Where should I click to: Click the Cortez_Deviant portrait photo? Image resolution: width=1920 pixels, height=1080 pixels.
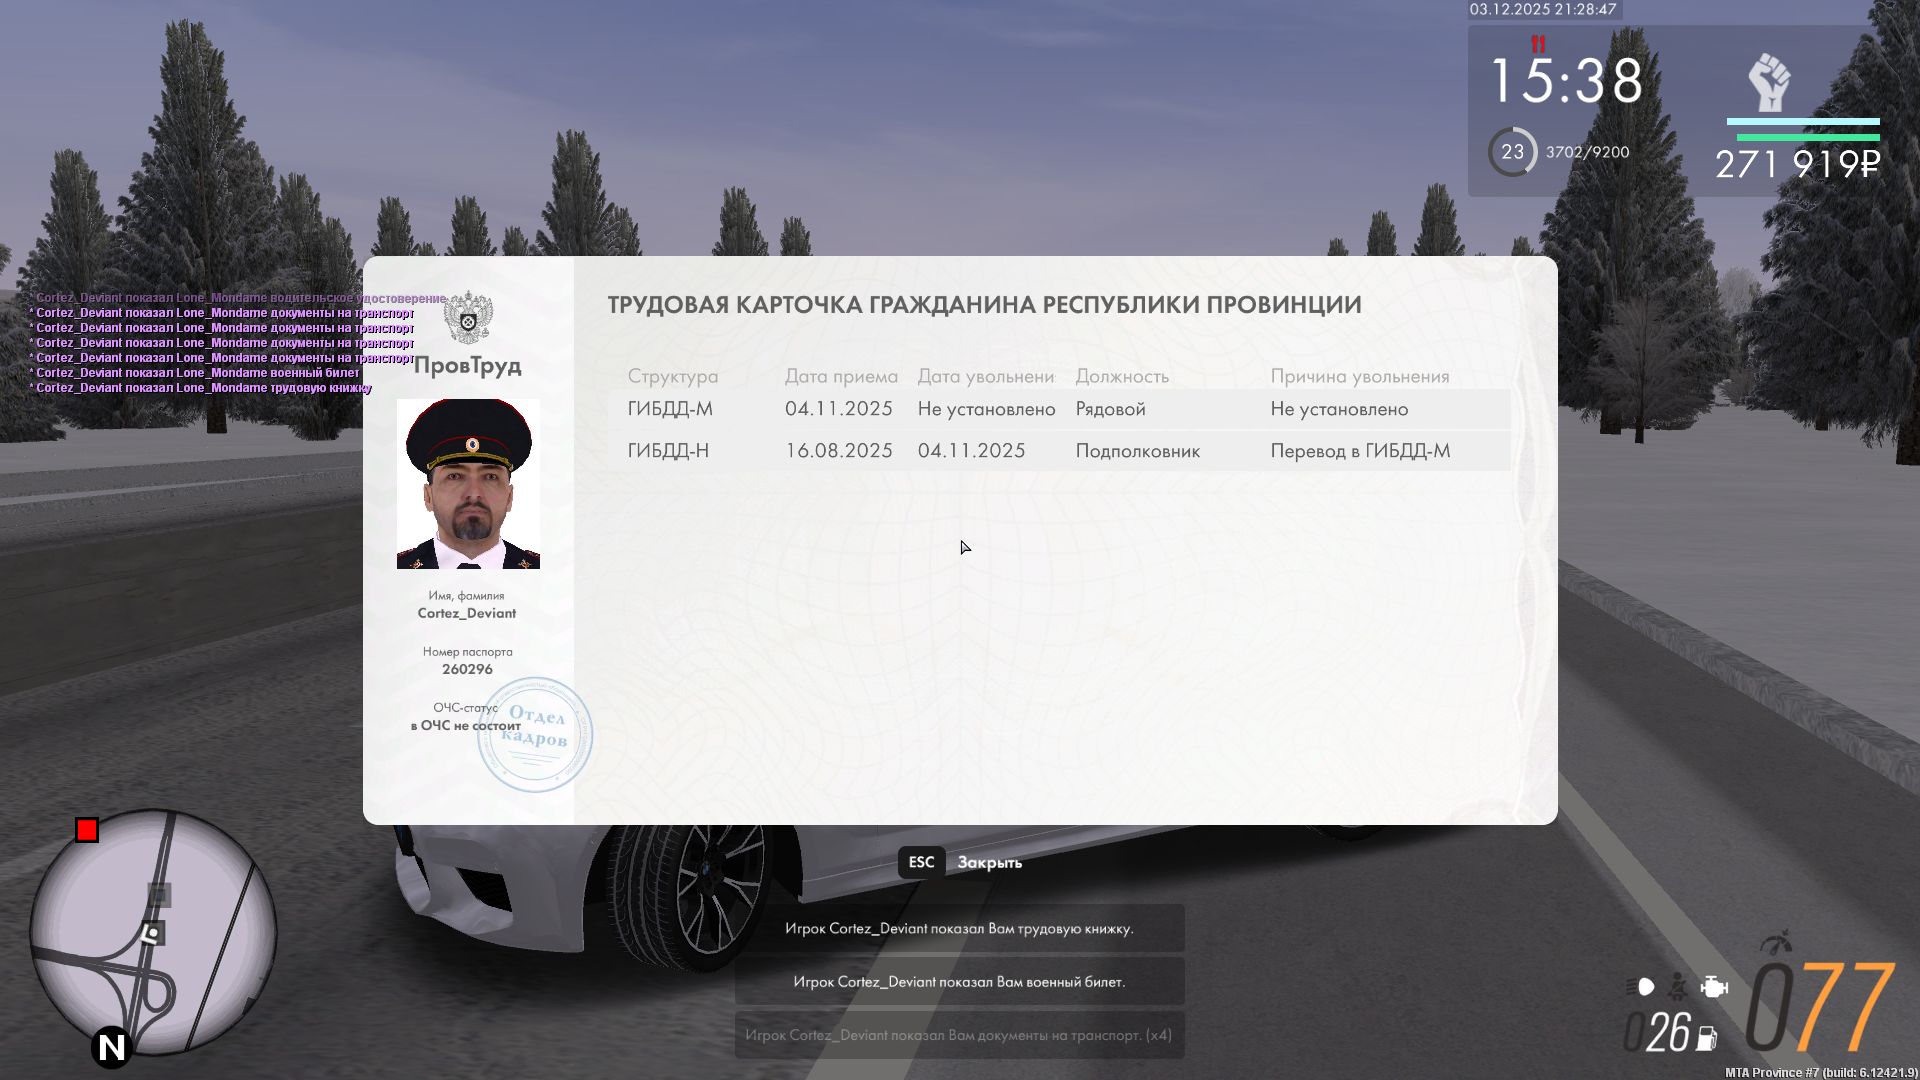[x=468, y=484]
